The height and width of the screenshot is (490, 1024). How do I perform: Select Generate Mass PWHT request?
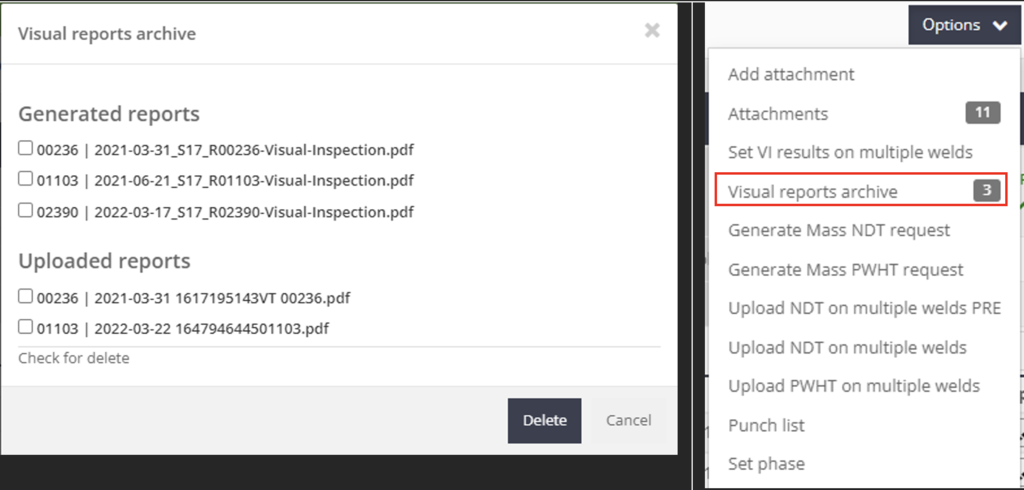(846, 269)
